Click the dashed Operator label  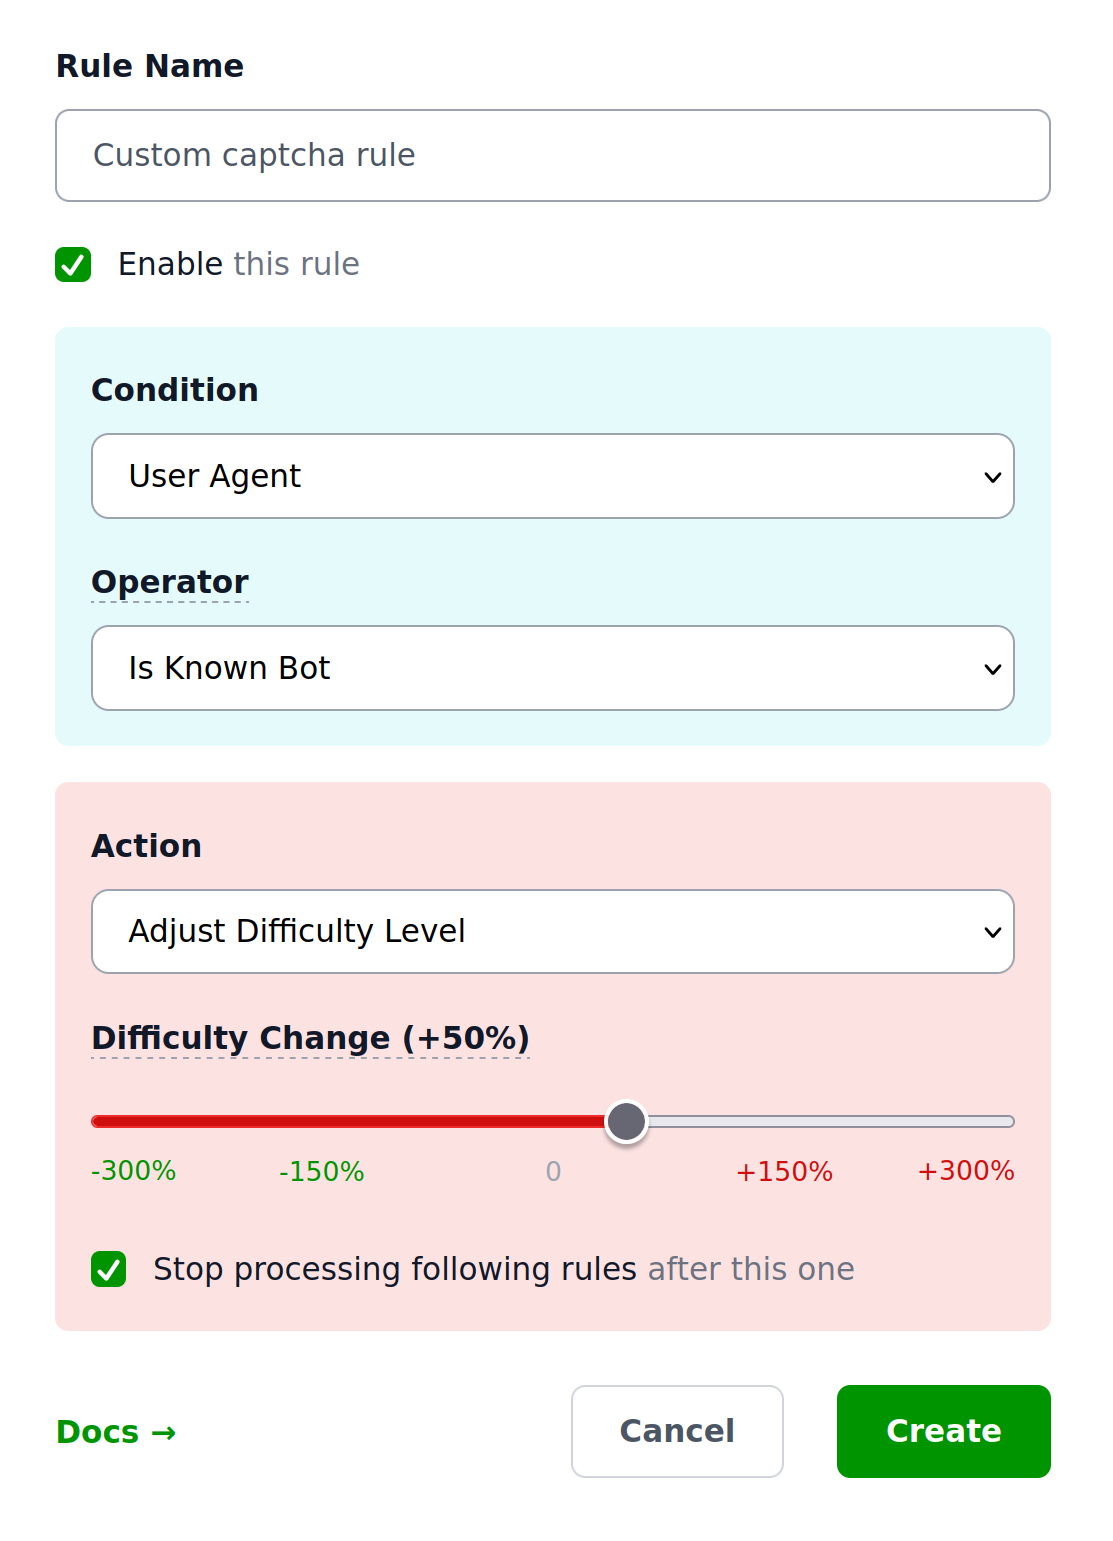click(x=170, y=582)
